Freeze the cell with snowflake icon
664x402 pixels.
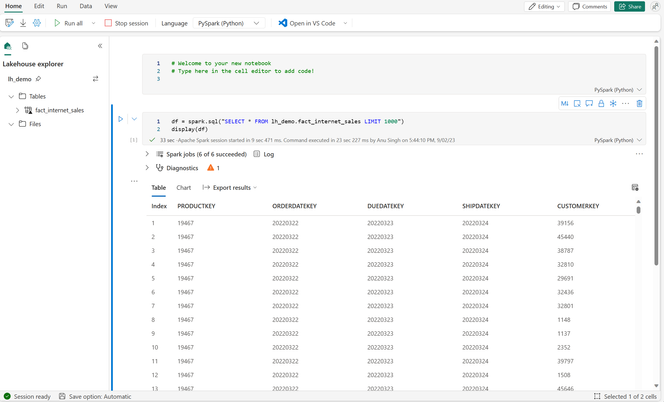point(613,103)
